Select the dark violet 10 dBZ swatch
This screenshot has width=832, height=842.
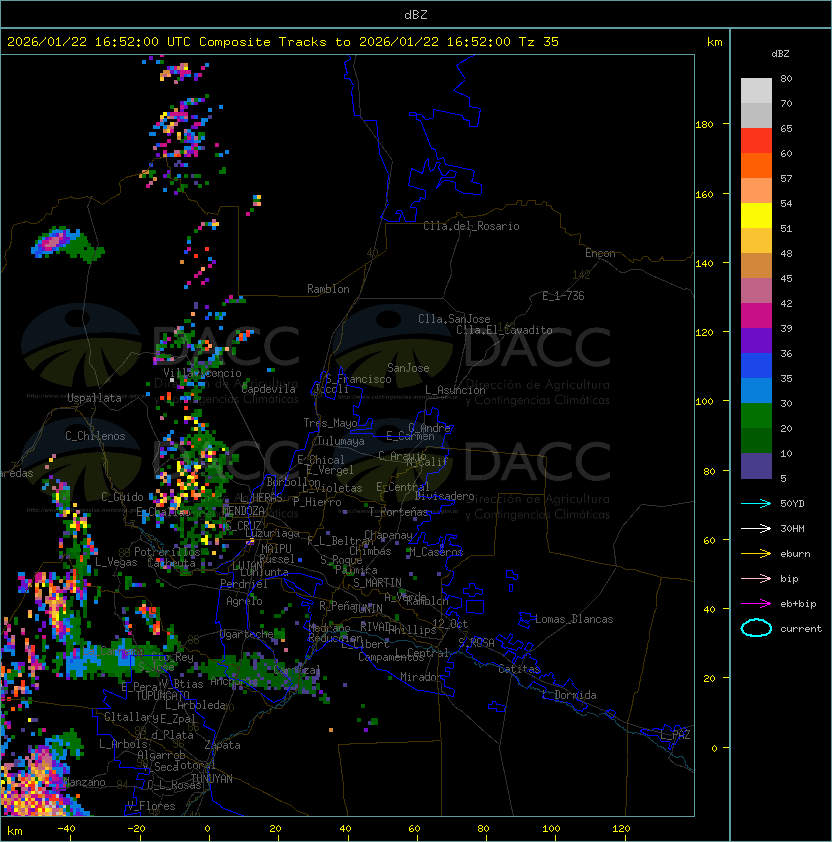756,466
